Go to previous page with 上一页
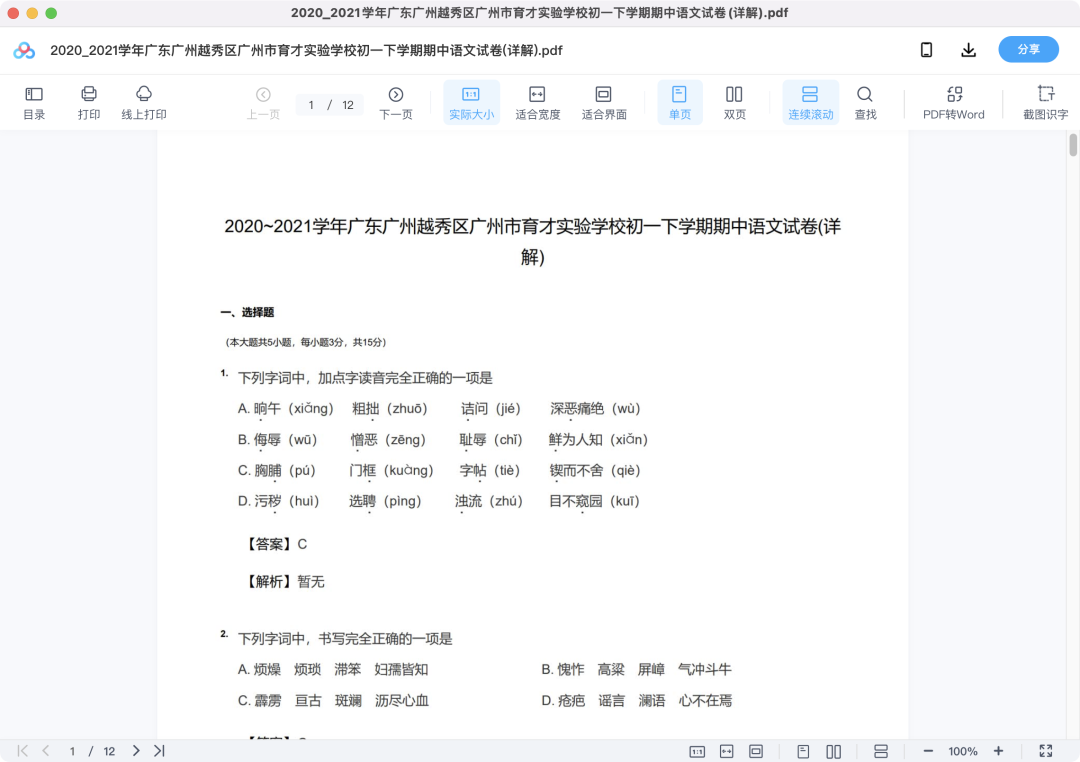The width and height of the screenshot is (1080, 762). [x=263, y=103]
